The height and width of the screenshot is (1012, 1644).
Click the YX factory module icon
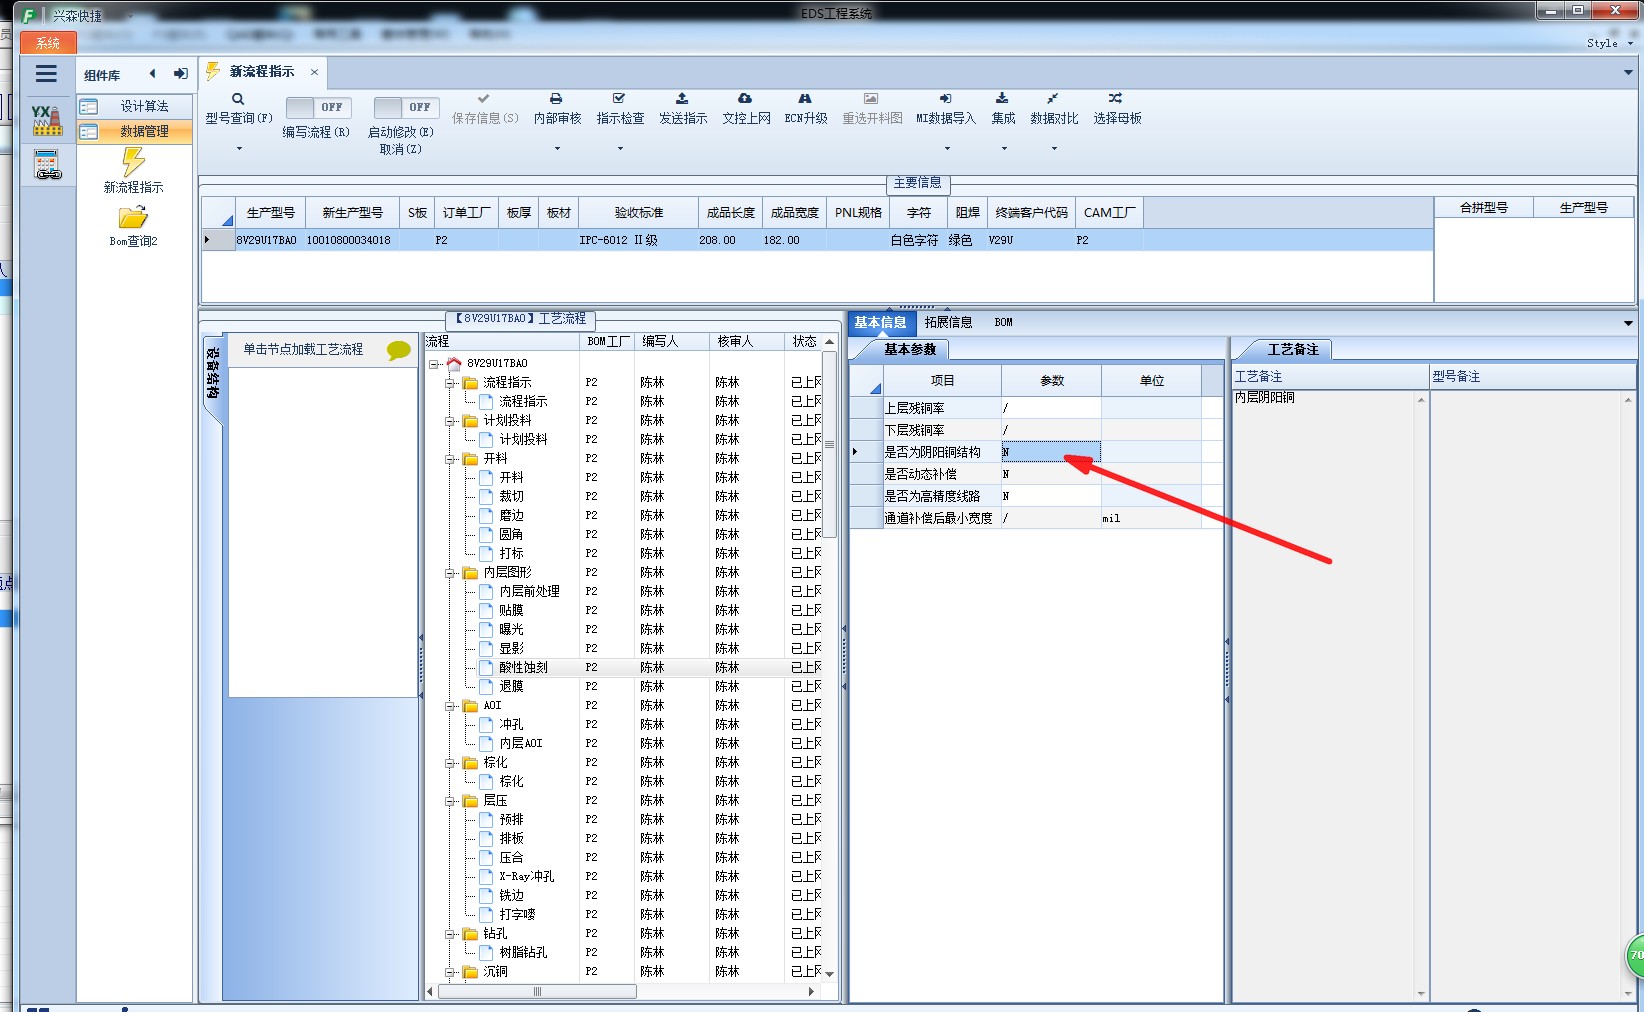[x=46, y=119]
